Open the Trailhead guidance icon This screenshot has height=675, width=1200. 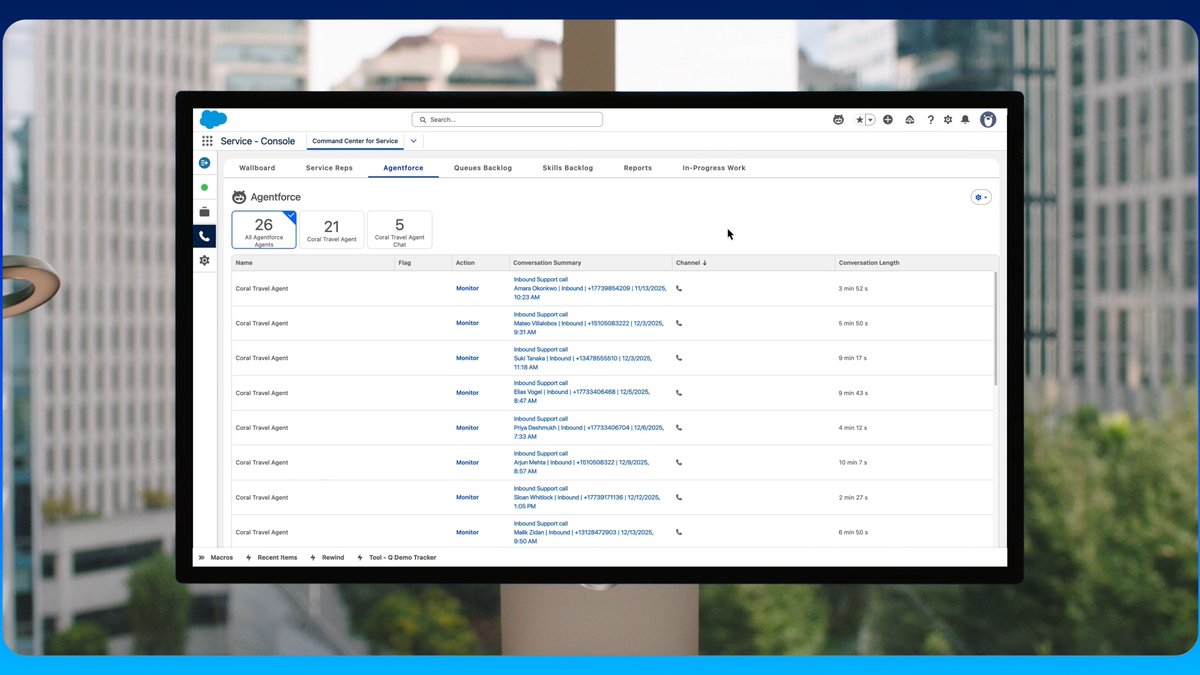[x=910, y=120]
